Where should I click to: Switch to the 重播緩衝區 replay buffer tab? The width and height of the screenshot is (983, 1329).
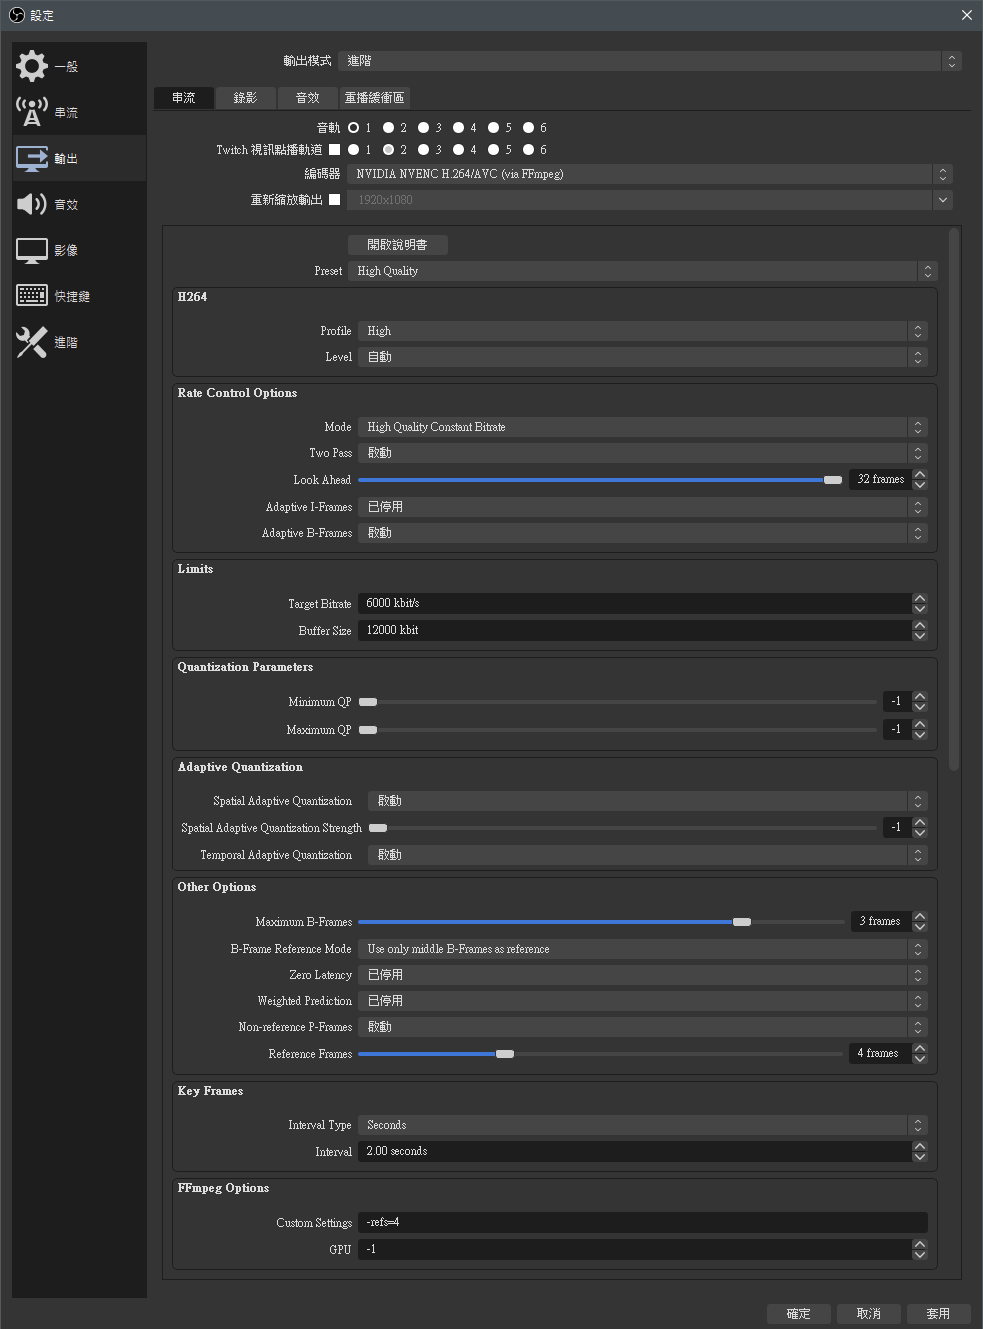tap(375, 98)
